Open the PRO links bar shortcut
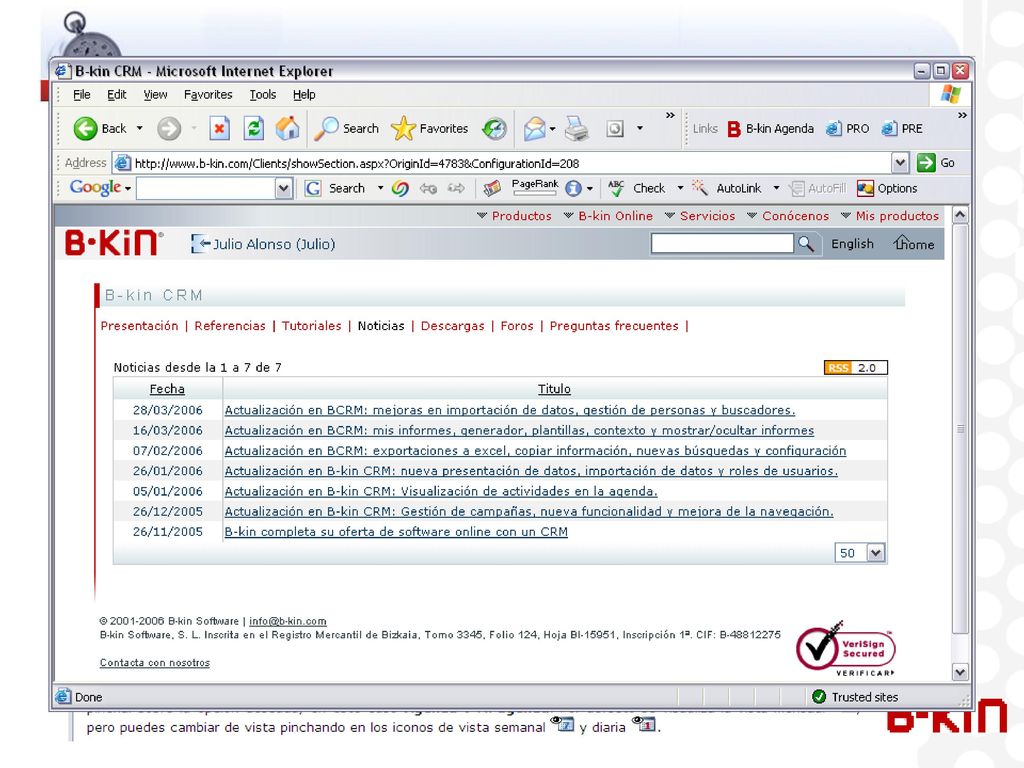The width and height of the screenshot is (1024, 768). (x=833, y=129)
